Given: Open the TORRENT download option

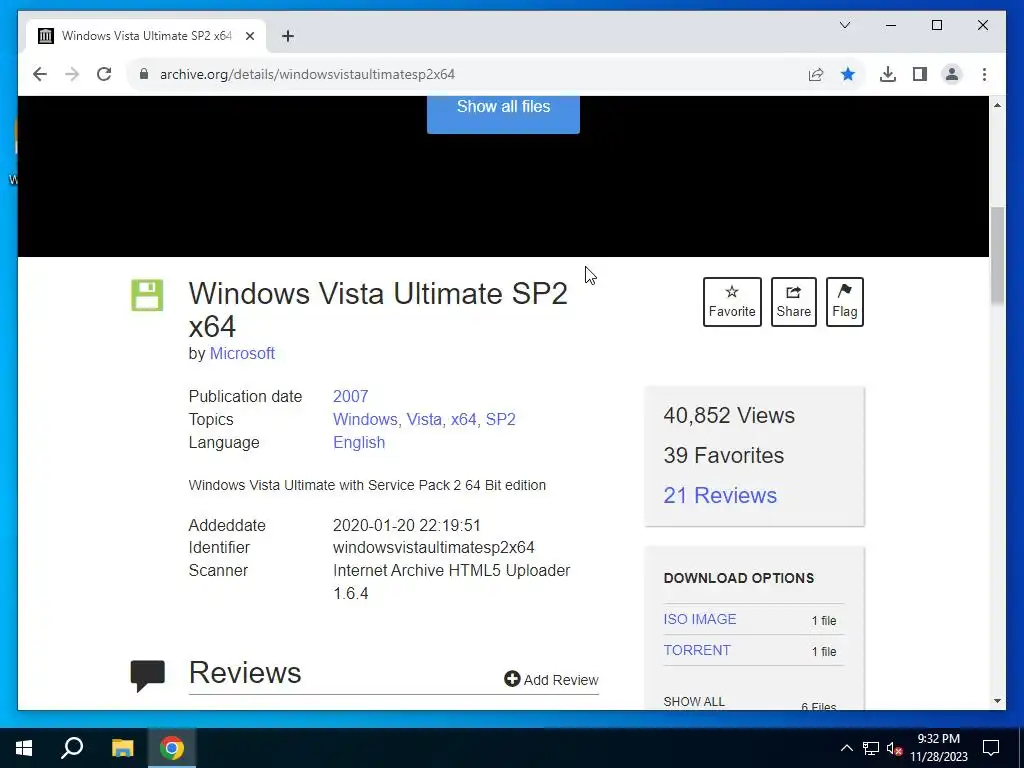Looking at the screenshot, I should pyautogui.click(x=697, y=650).
